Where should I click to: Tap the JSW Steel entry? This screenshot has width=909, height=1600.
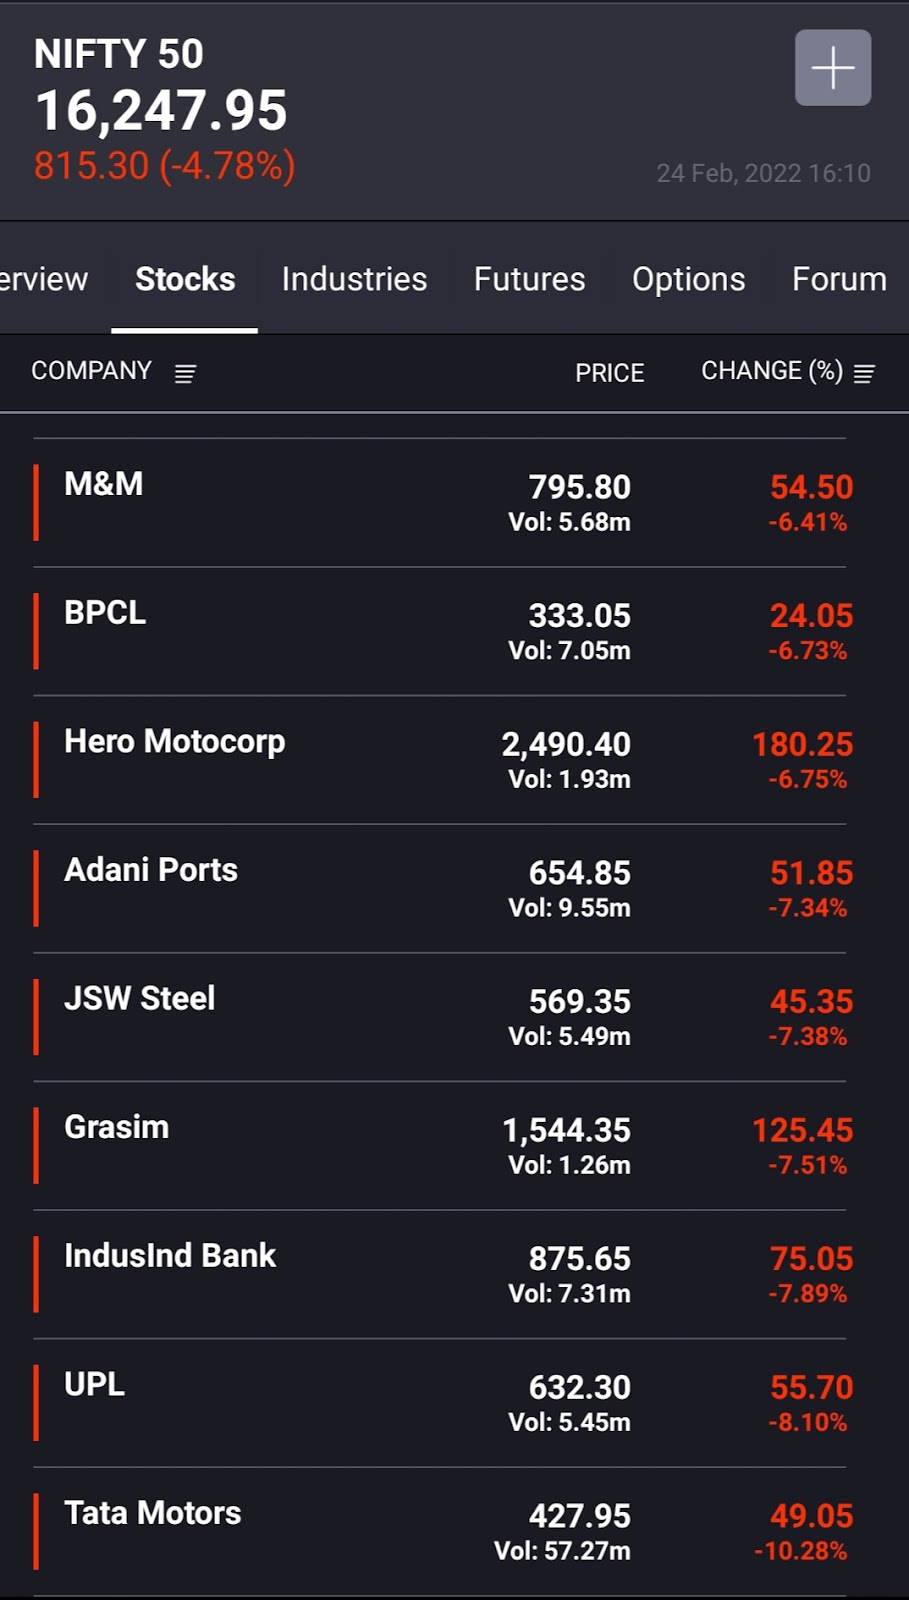(140, 999)
